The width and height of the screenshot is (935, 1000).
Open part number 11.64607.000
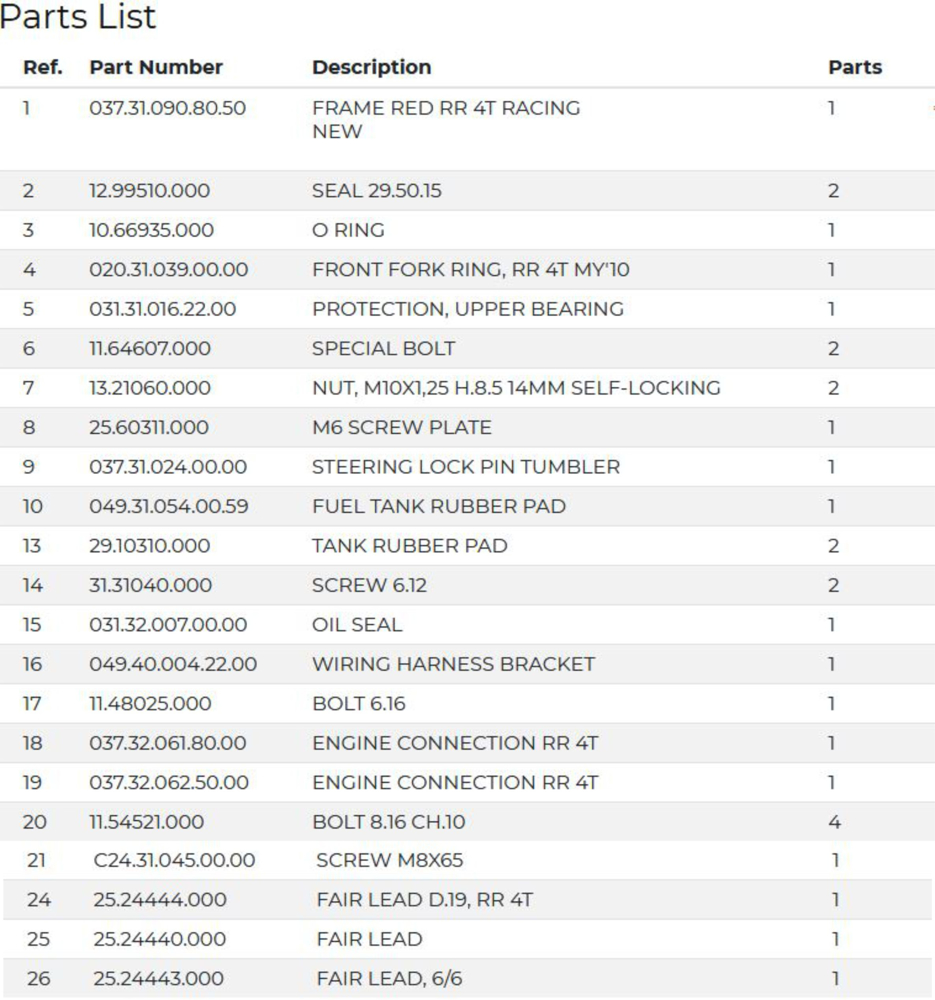(x=150, y=349)
